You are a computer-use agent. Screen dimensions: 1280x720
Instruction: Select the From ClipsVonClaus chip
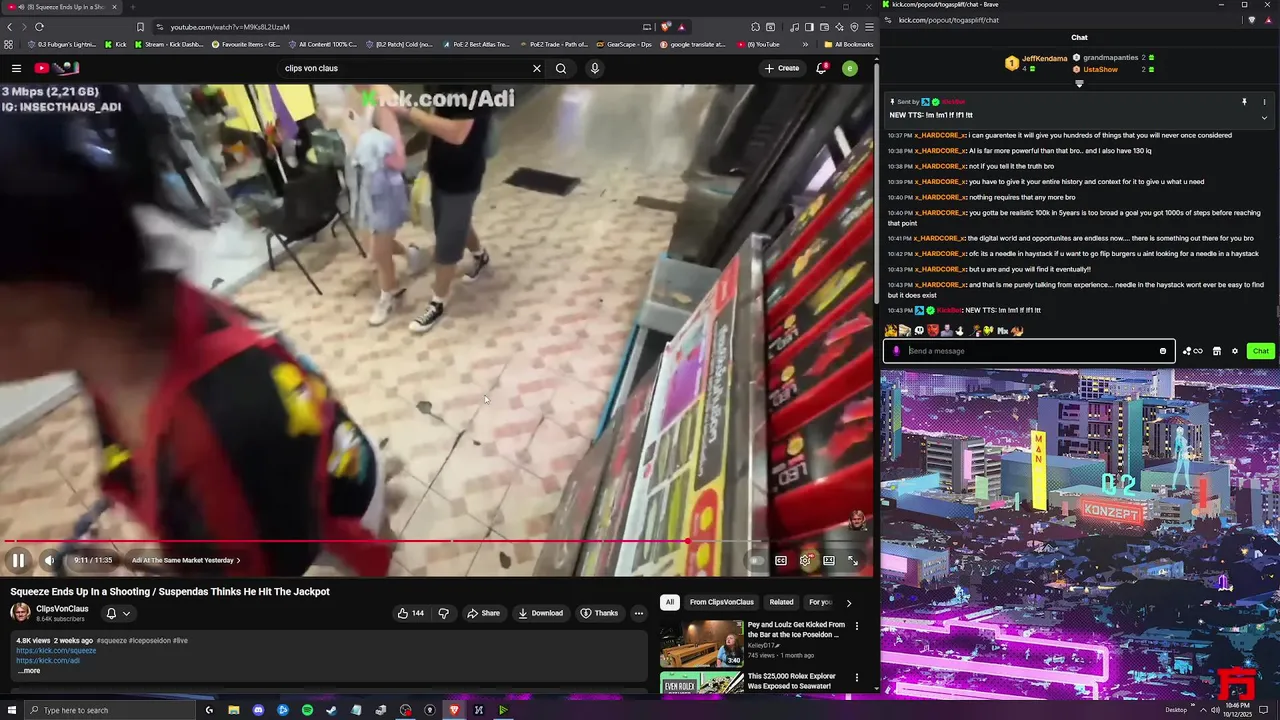pos(721,602)
